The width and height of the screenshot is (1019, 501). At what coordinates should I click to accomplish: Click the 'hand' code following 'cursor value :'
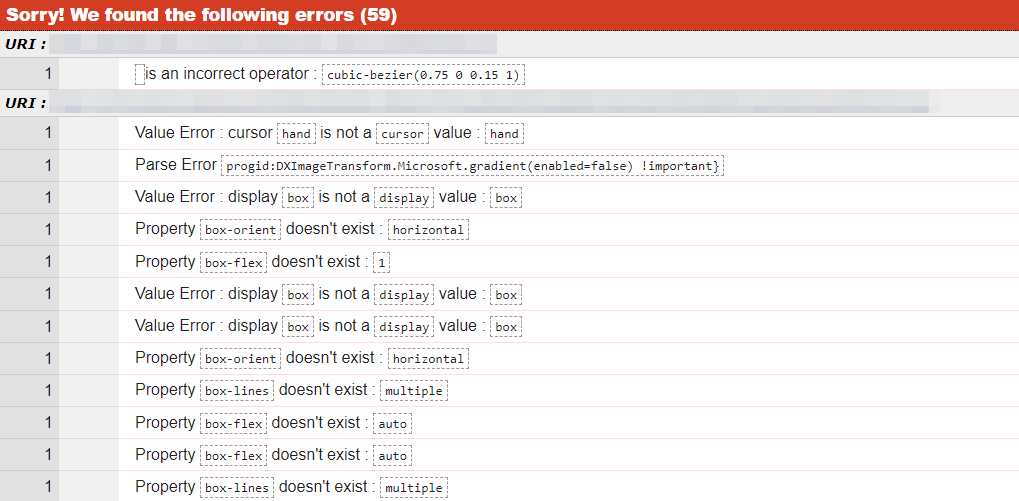pos(504,134)
